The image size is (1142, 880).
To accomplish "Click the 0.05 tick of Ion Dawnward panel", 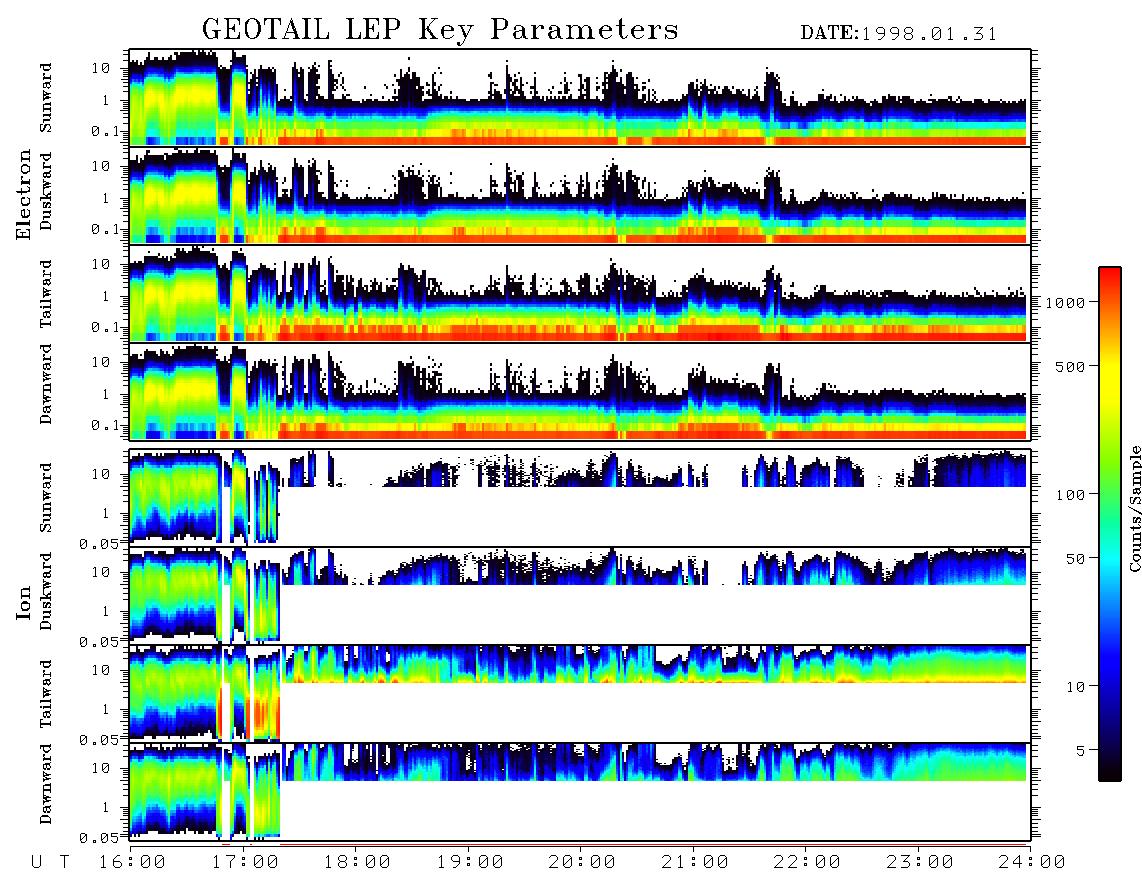I will tap(99, 838).
